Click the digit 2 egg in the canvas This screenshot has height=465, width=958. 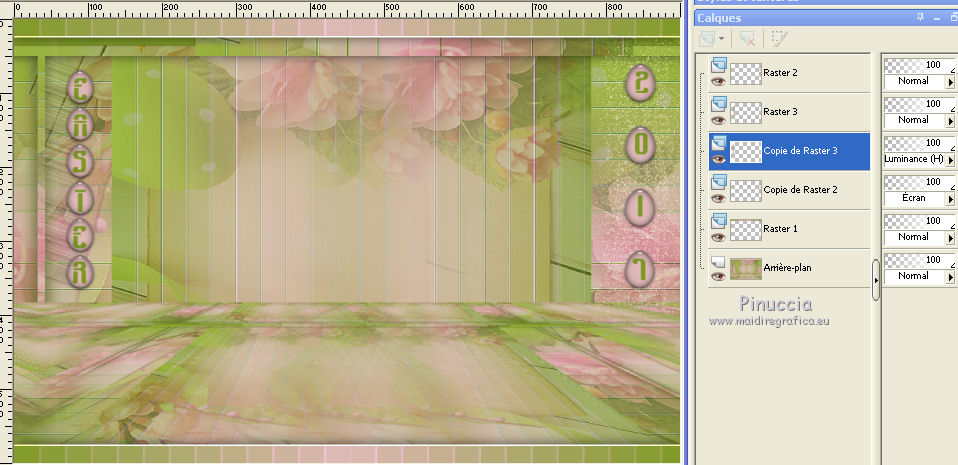point(640,82)
